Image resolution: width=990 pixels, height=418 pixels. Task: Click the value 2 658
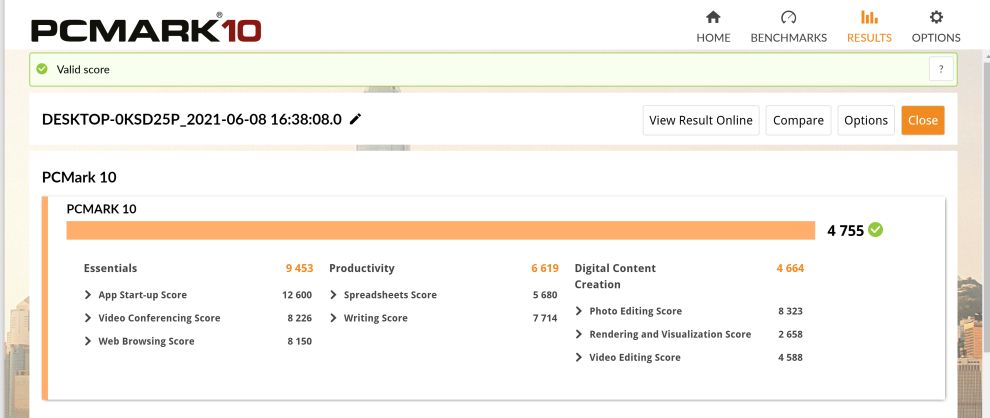coord(790,335)
